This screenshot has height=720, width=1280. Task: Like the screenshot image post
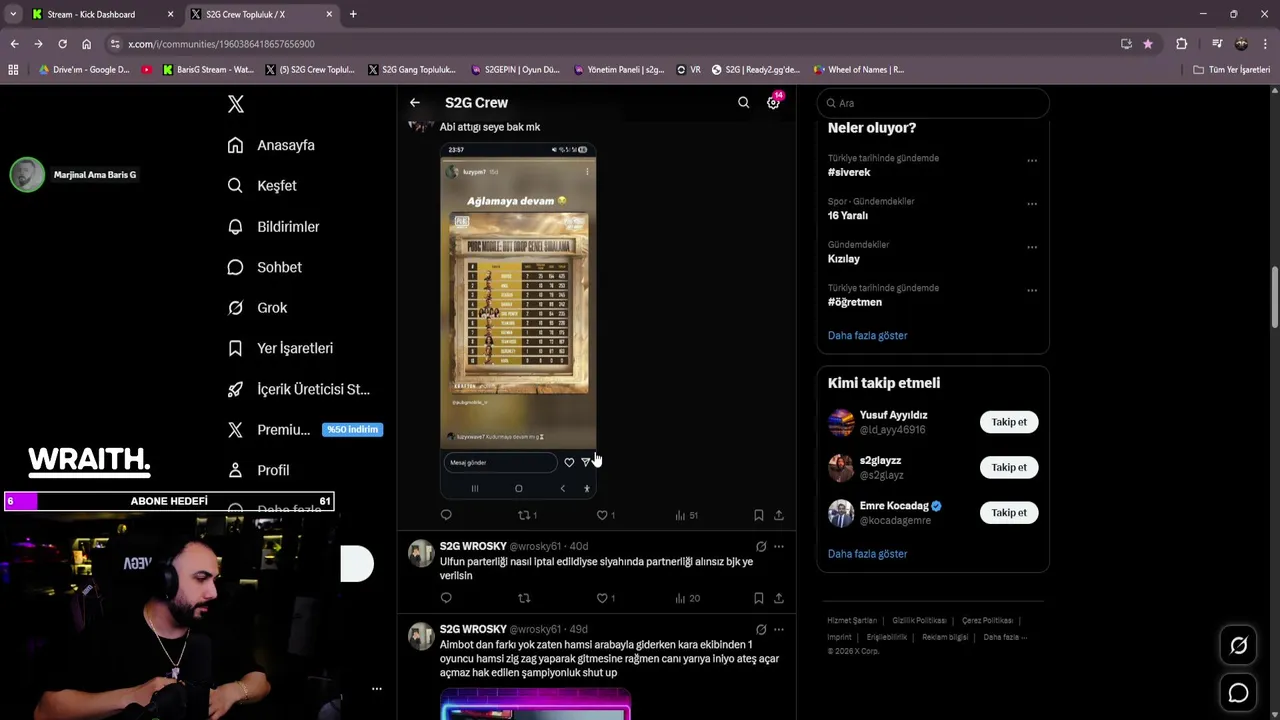point(606,515)
